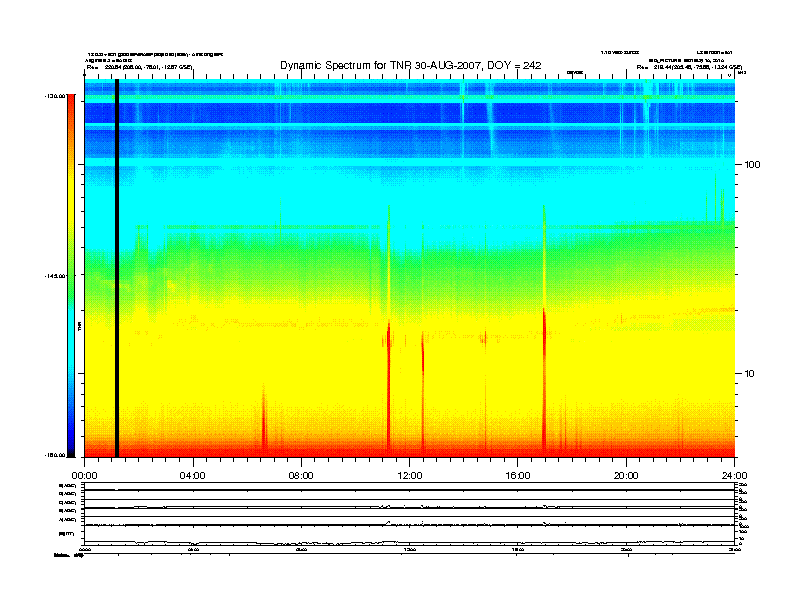Viewport: 792px width, 612px height.
Task: Click the 12:00 time axis label
Action: (x=410, y=476)
